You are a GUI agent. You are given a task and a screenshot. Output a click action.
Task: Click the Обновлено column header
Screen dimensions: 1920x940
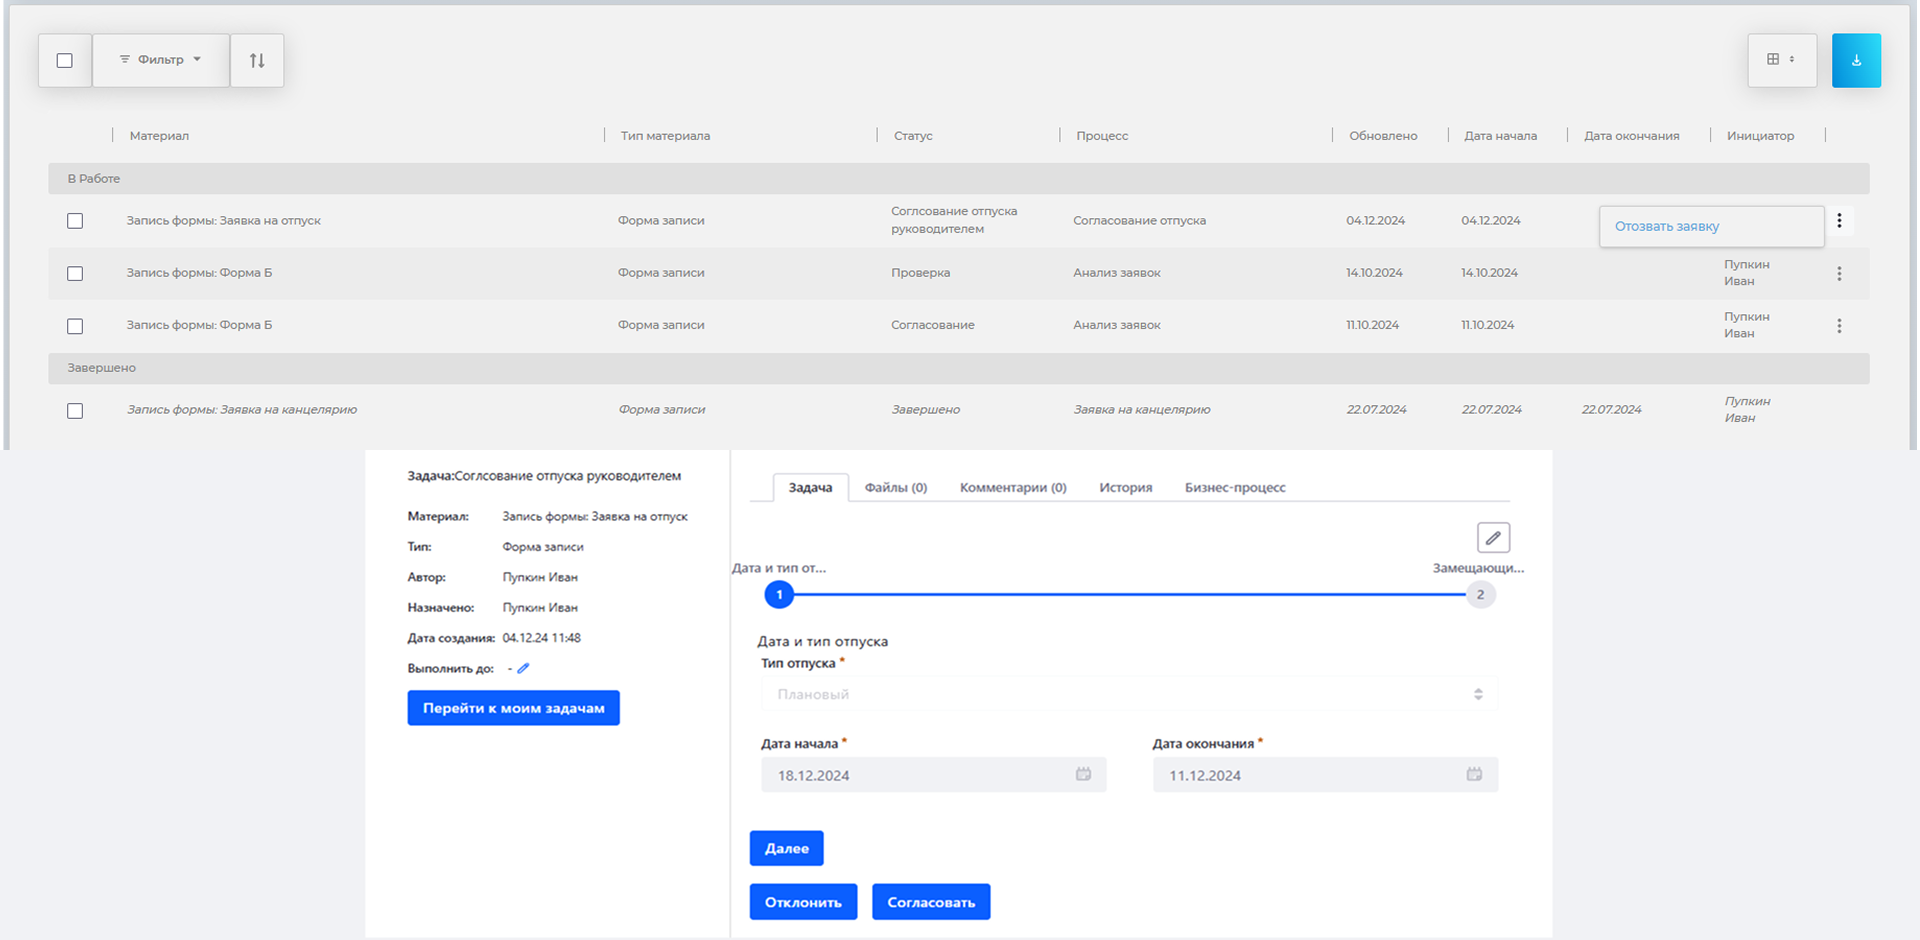1383,136
